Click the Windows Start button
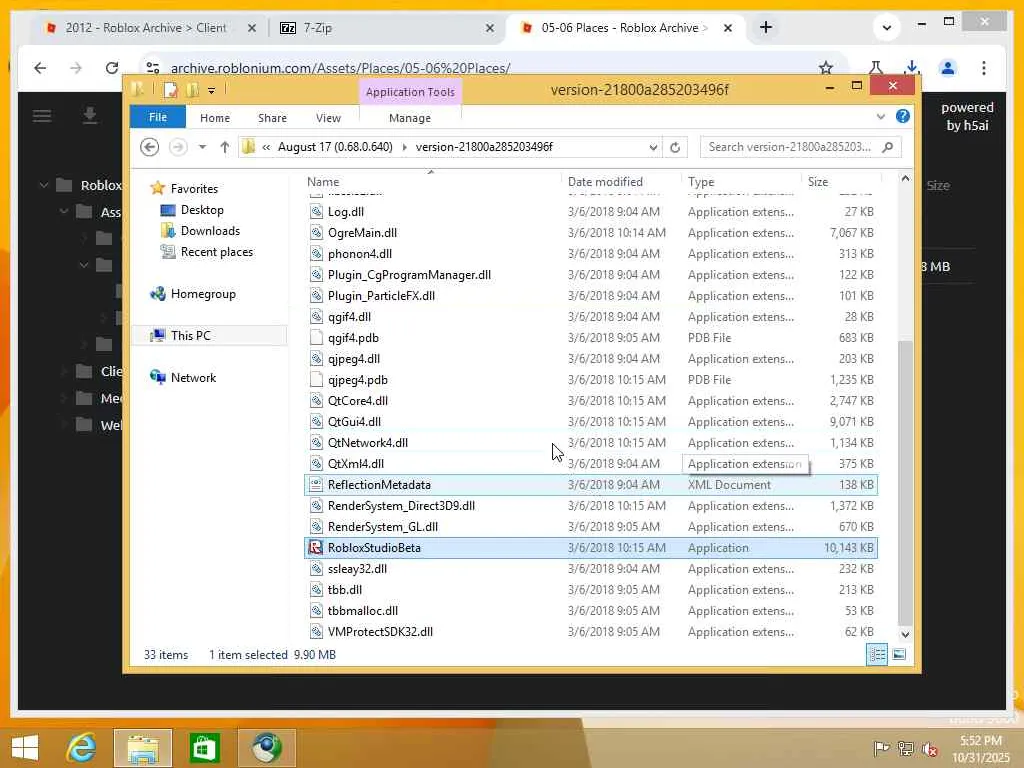The height and width of the screenshot is (768, 1024). point(25,748)
